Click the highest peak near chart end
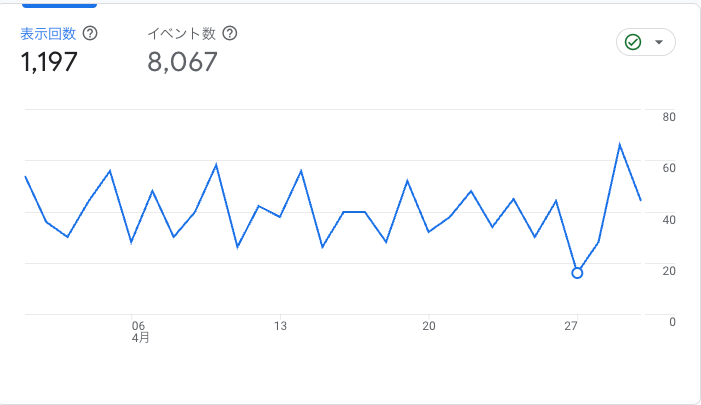 (620, 145)
